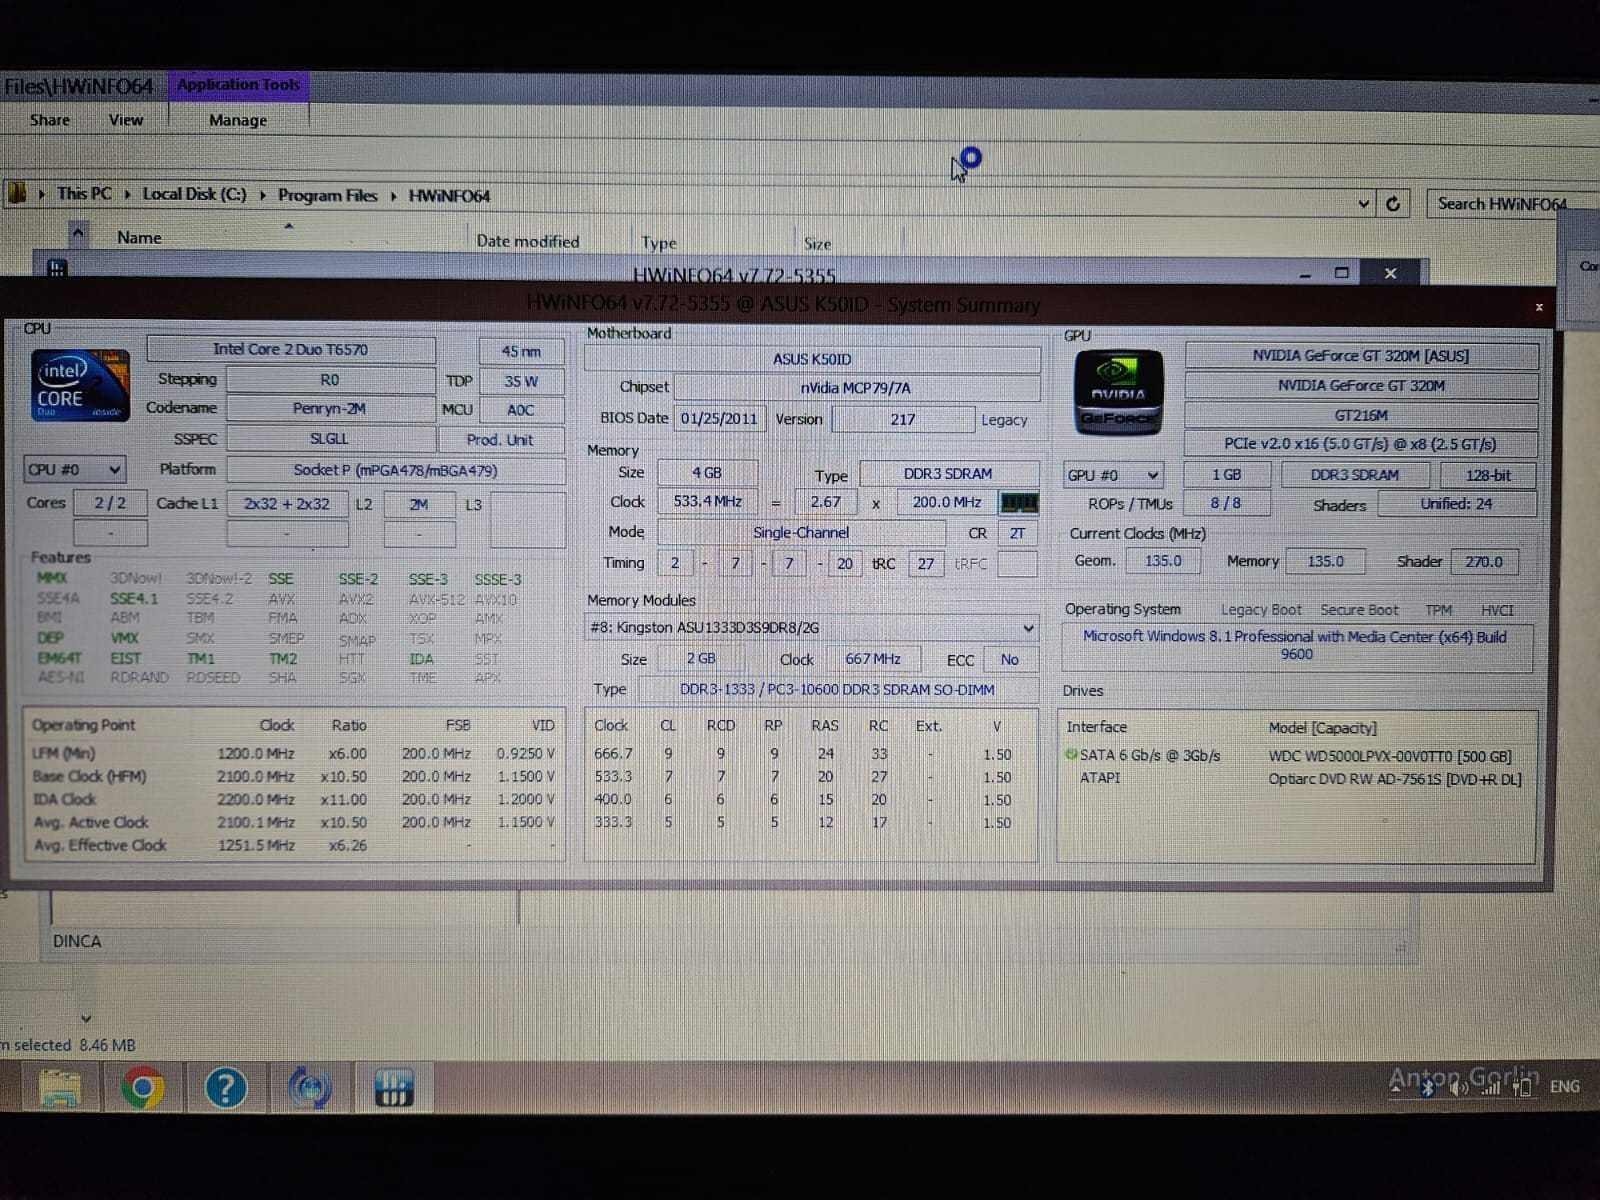This screenshot has height=1200, width=1600.
Task: Open the Manage ribbon tab
Action: pos(238,120)
